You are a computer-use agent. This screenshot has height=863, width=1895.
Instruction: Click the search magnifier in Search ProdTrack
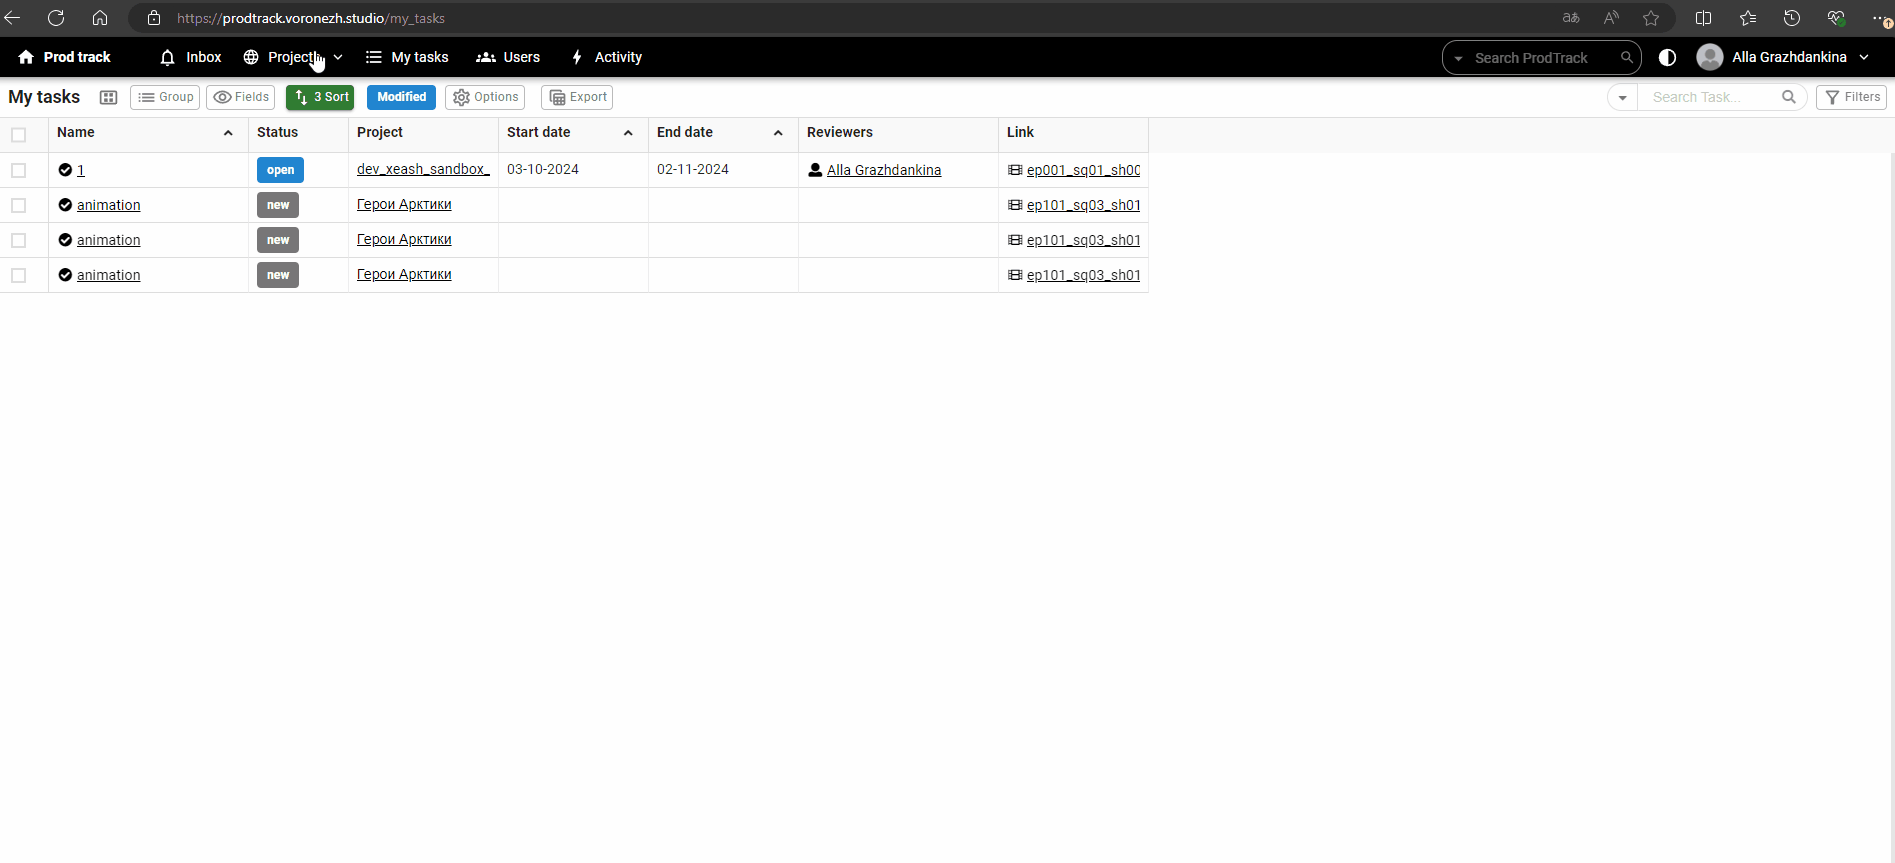coord(1627,57)
